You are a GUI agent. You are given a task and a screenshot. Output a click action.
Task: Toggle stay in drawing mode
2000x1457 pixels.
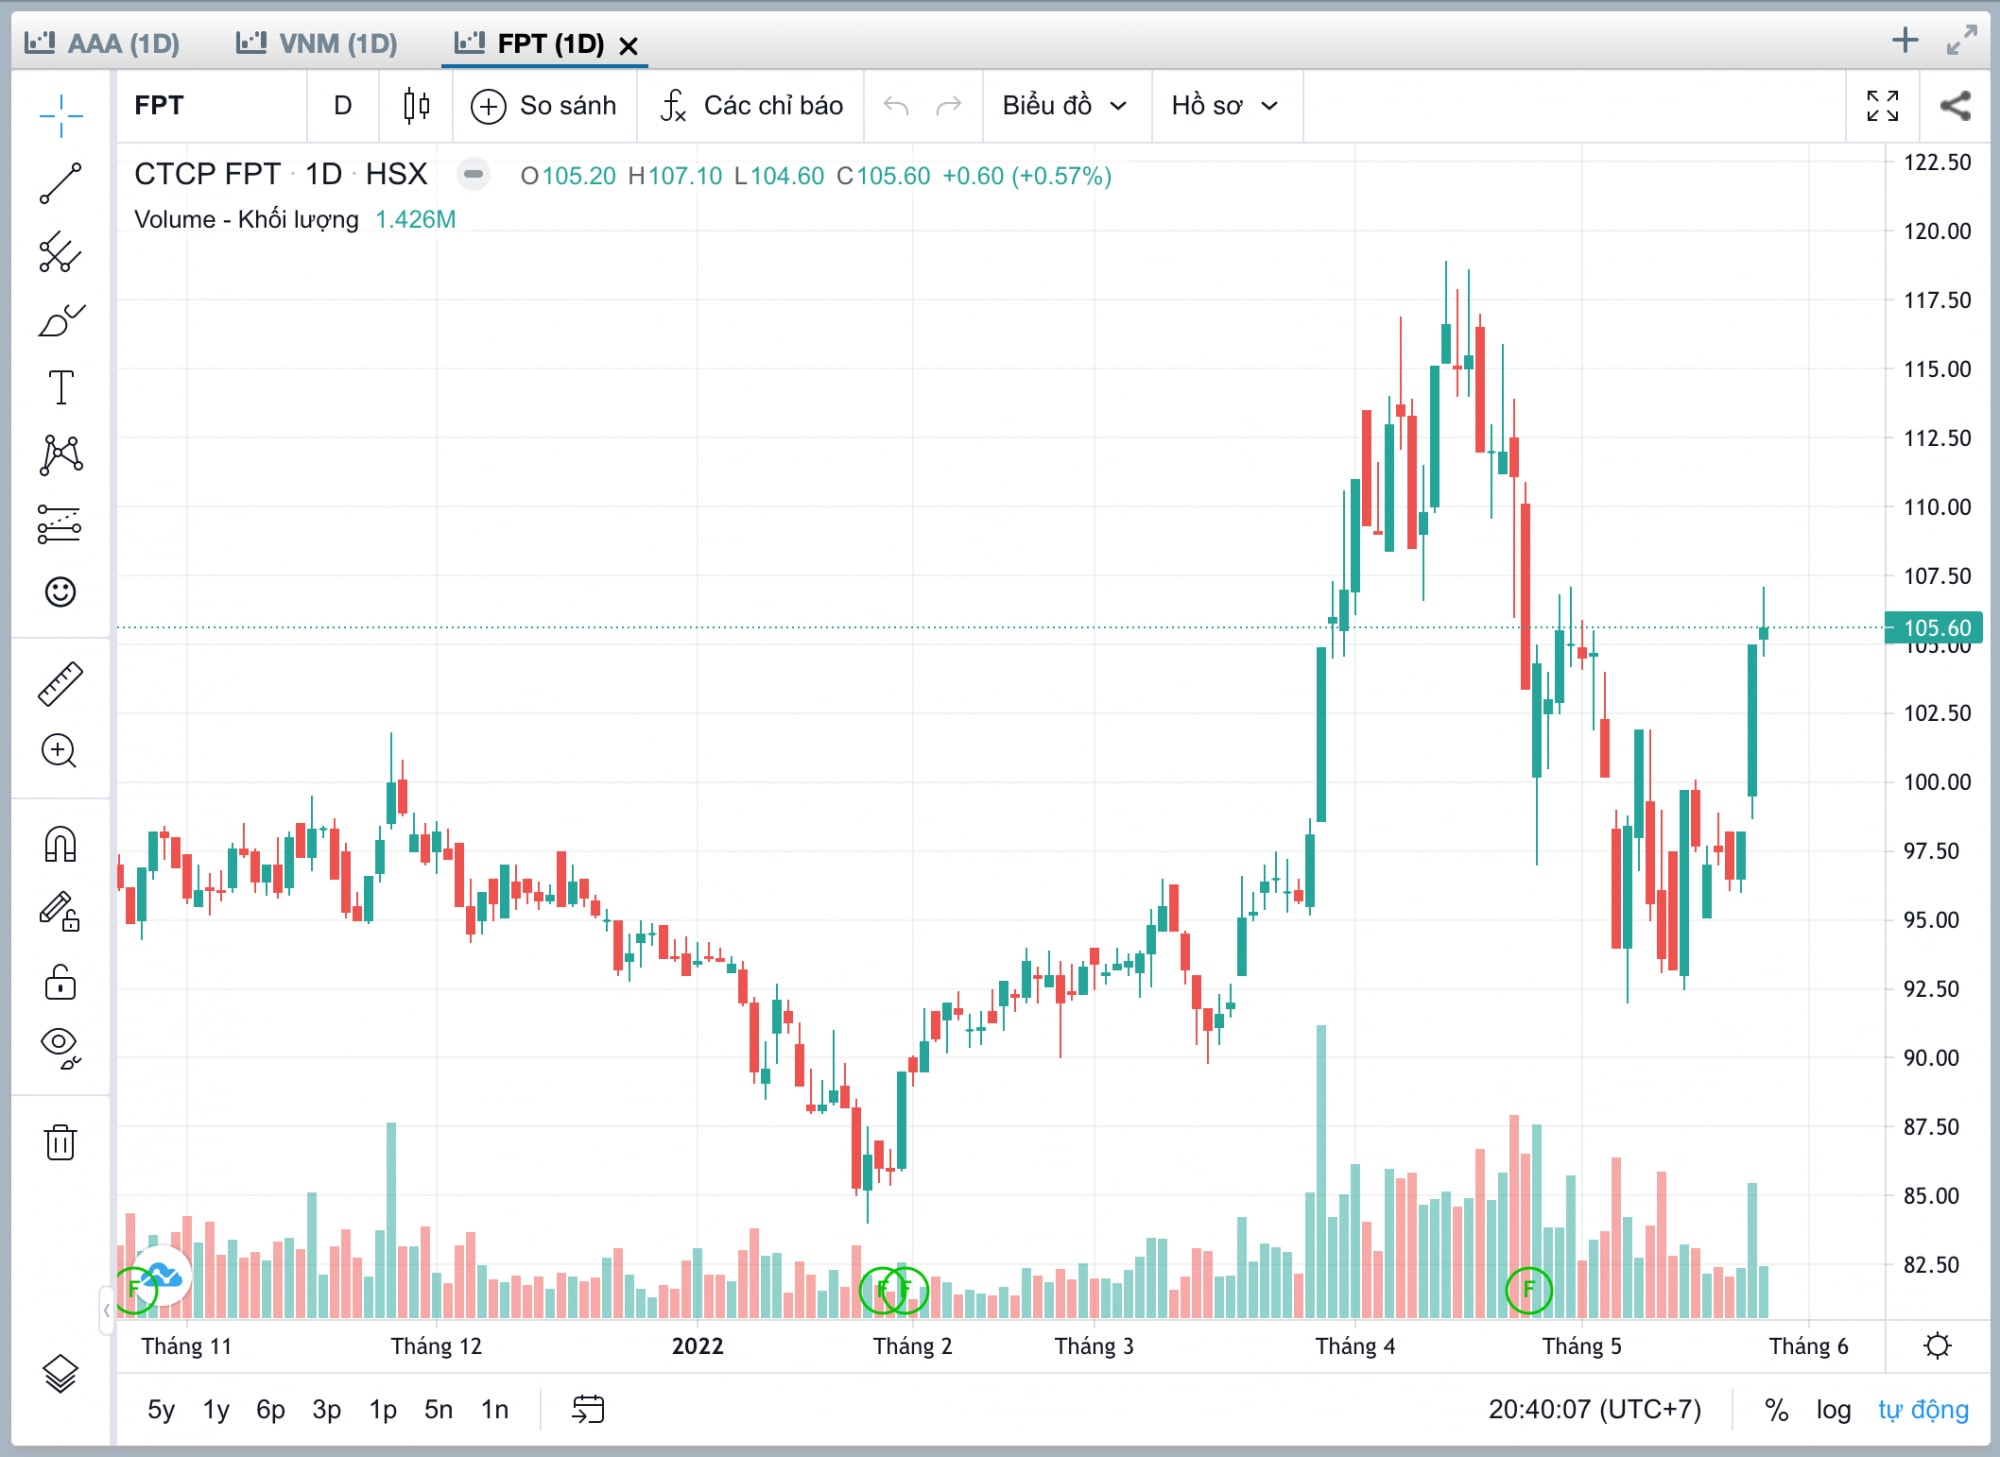(61, 912)
